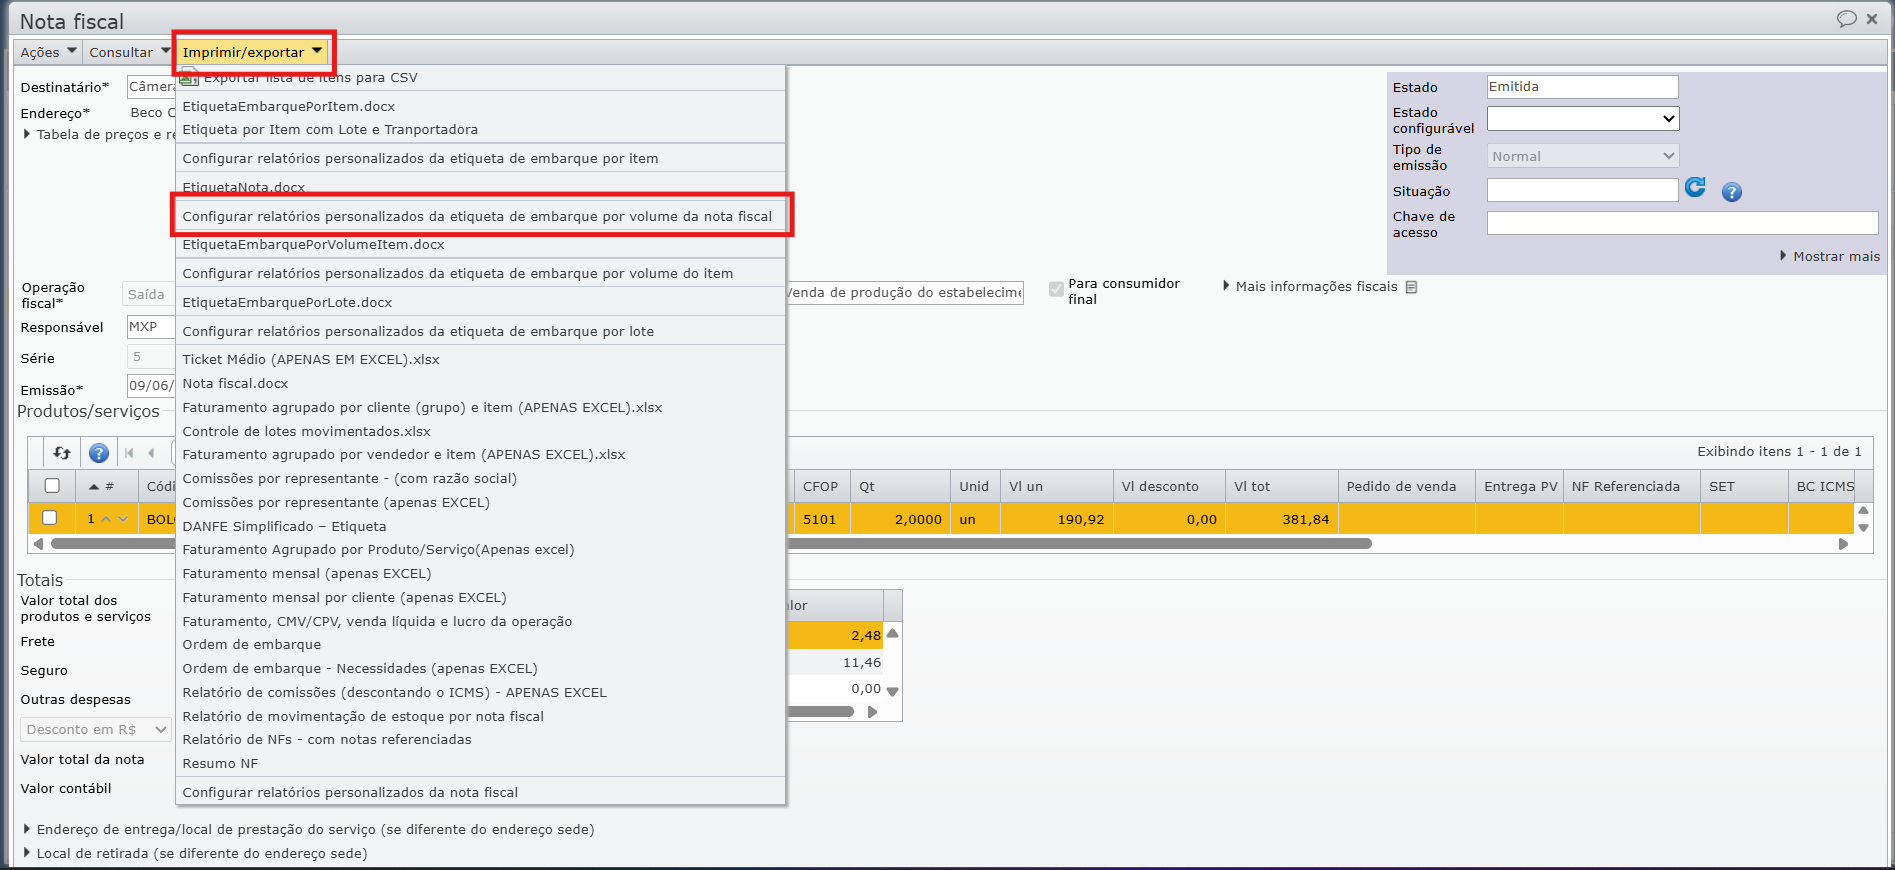The height and width of the screenshot is (870, 1895).
Task: Expand Mais informações fiscais
Action: 1310,287
